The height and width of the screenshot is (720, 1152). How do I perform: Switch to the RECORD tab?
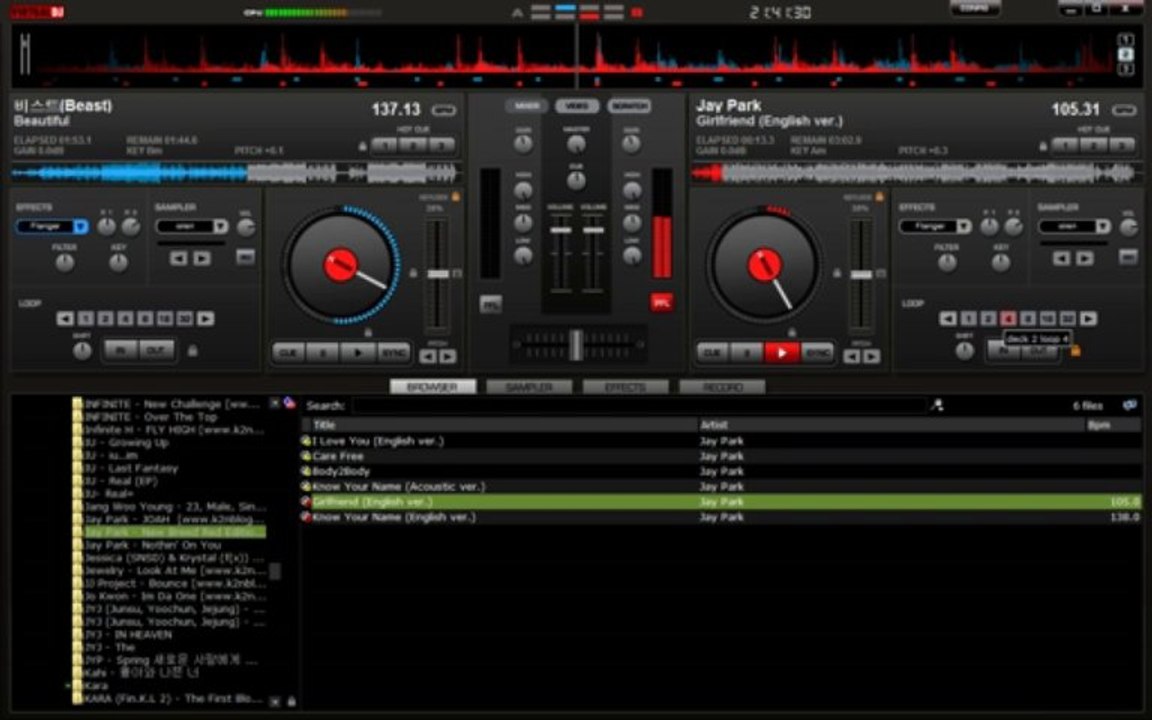click(722, 386)
